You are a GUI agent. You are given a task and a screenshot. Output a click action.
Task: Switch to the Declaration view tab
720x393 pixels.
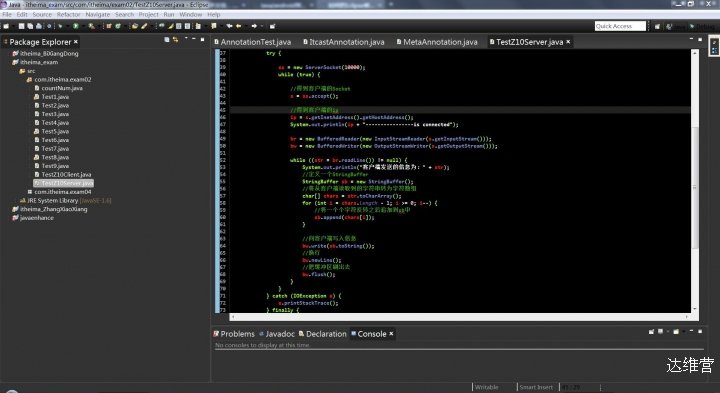322,334
